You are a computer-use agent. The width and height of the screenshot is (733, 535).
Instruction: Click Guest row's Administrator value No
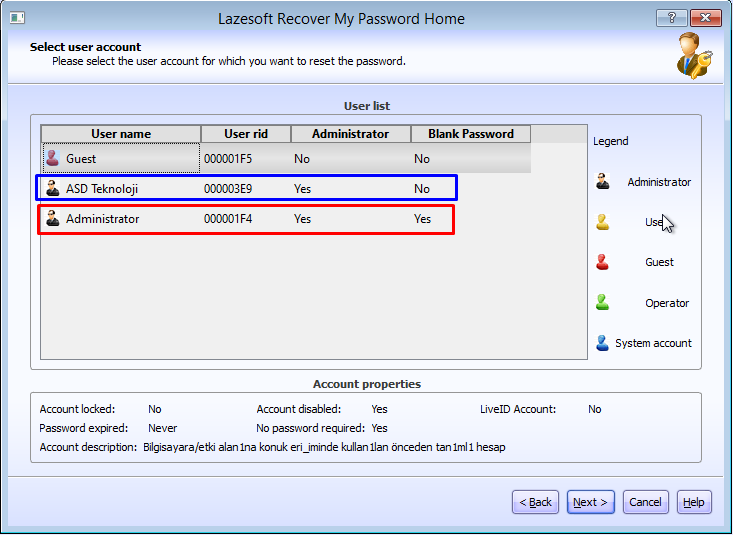point(302,159)
